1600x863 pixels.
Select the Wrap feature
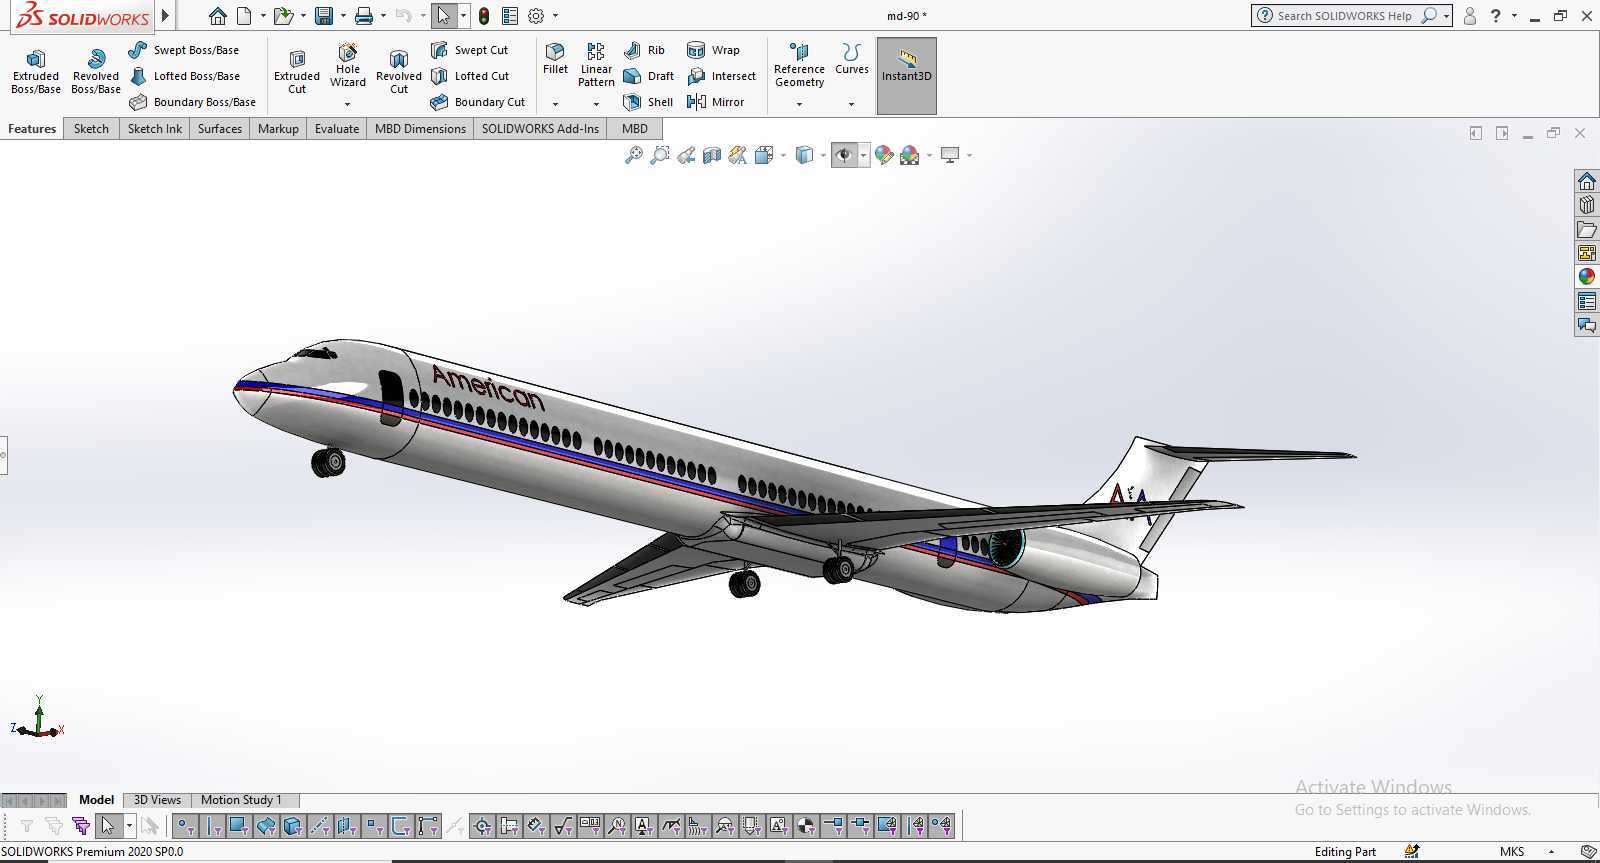click(x=713, y=50)
